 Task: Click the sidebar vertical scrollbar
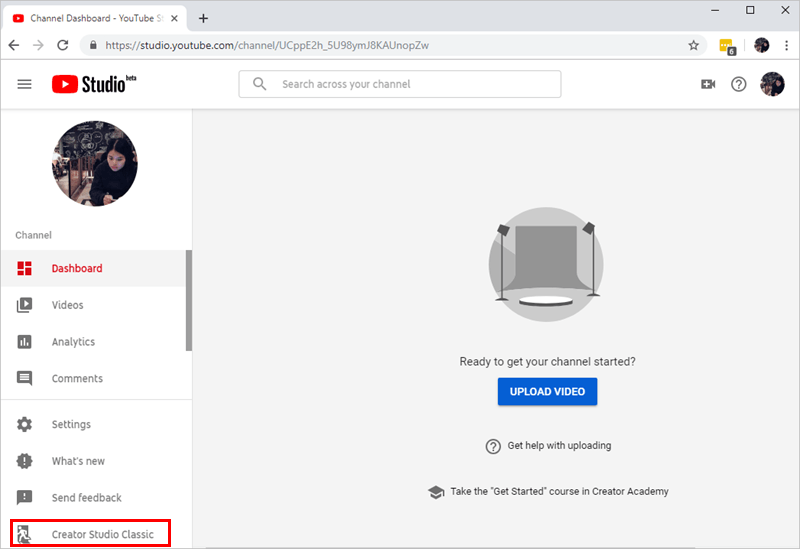[189, 300]
